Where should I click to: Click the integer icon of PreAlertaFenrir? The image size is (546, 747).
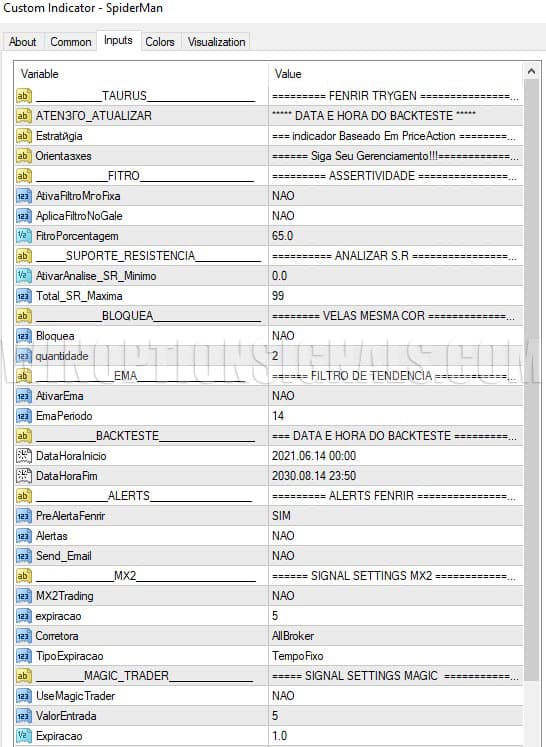point(23,516)
